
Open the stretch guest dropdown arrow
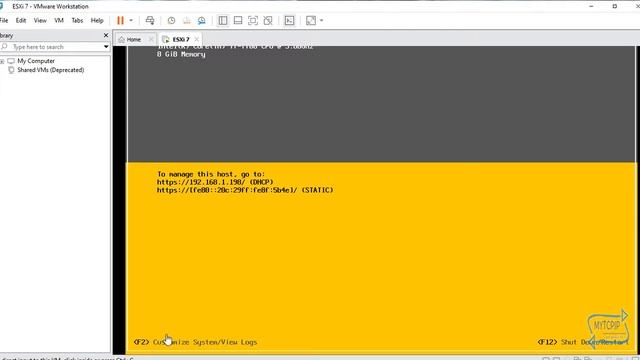(x=322, y=20)
